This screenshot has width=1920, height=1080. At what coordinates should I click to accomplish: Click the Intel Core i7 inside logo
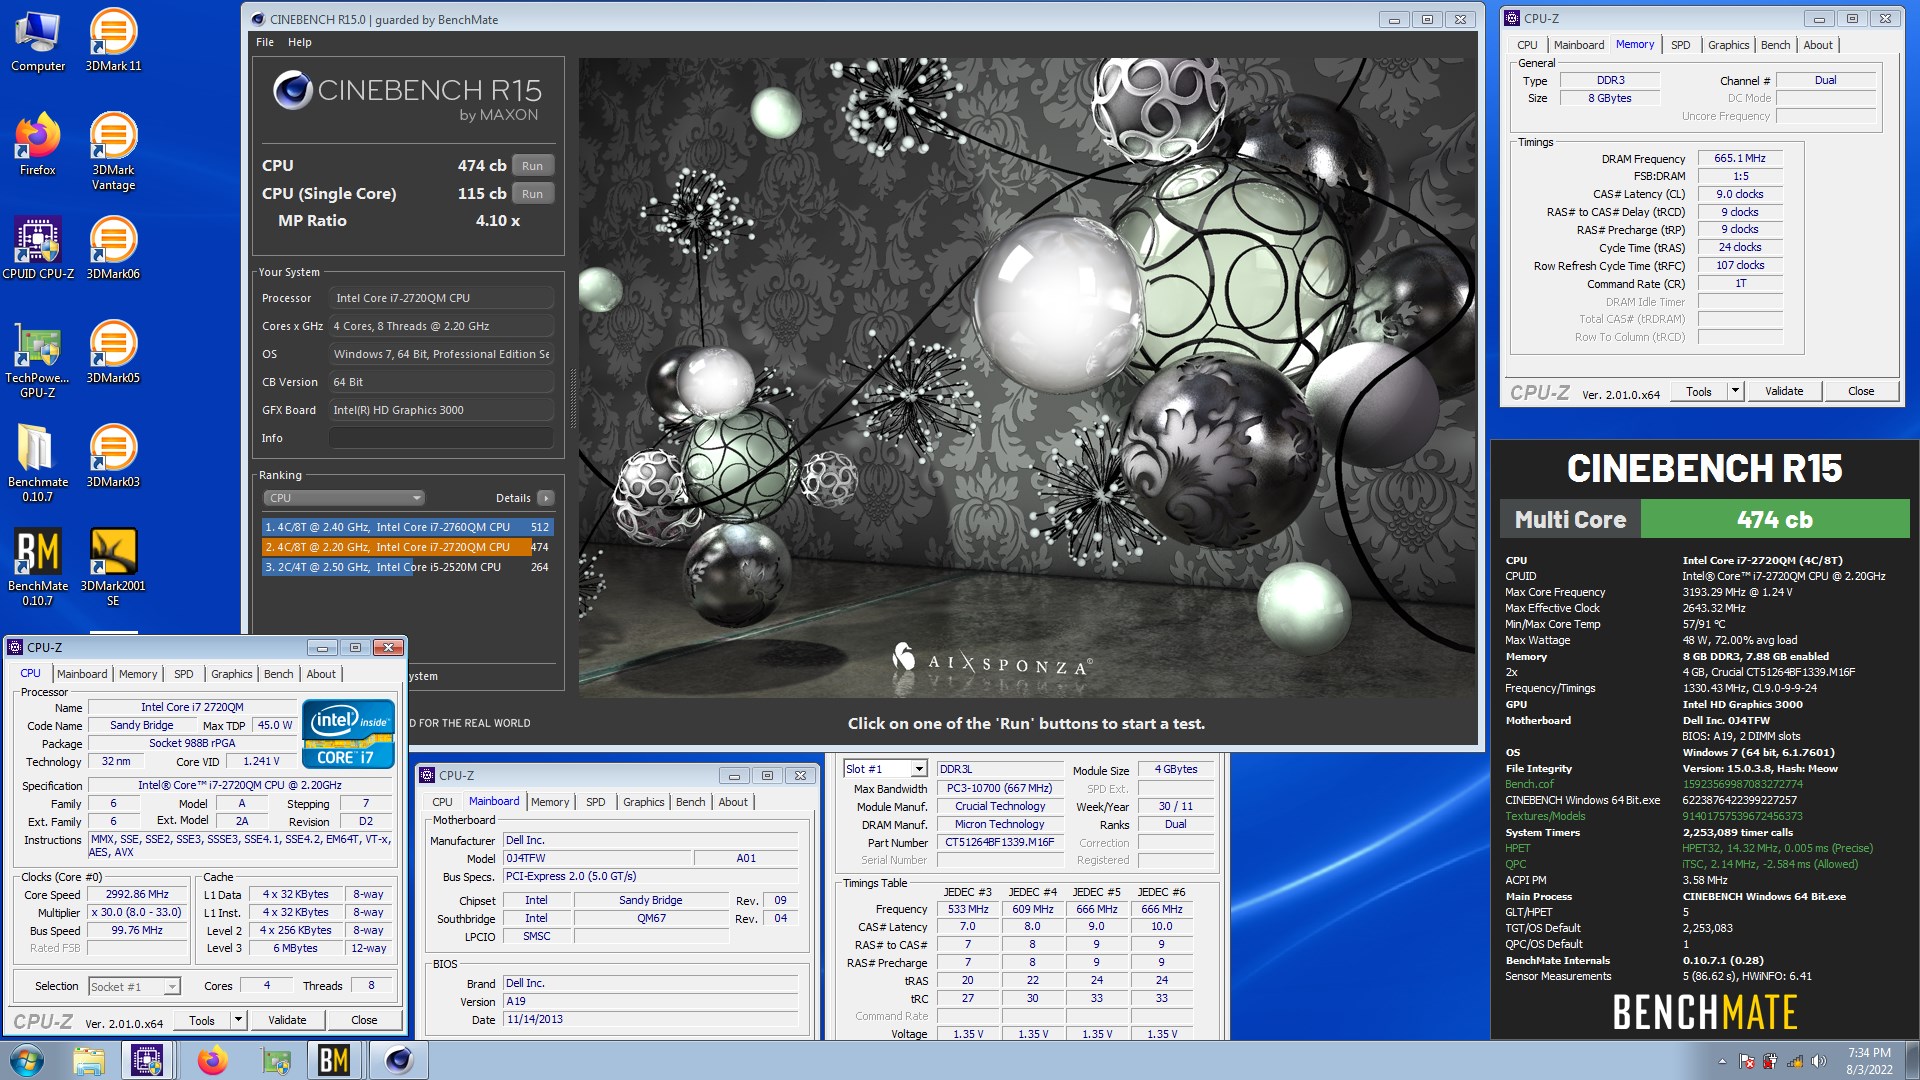[x=348, y=733]
